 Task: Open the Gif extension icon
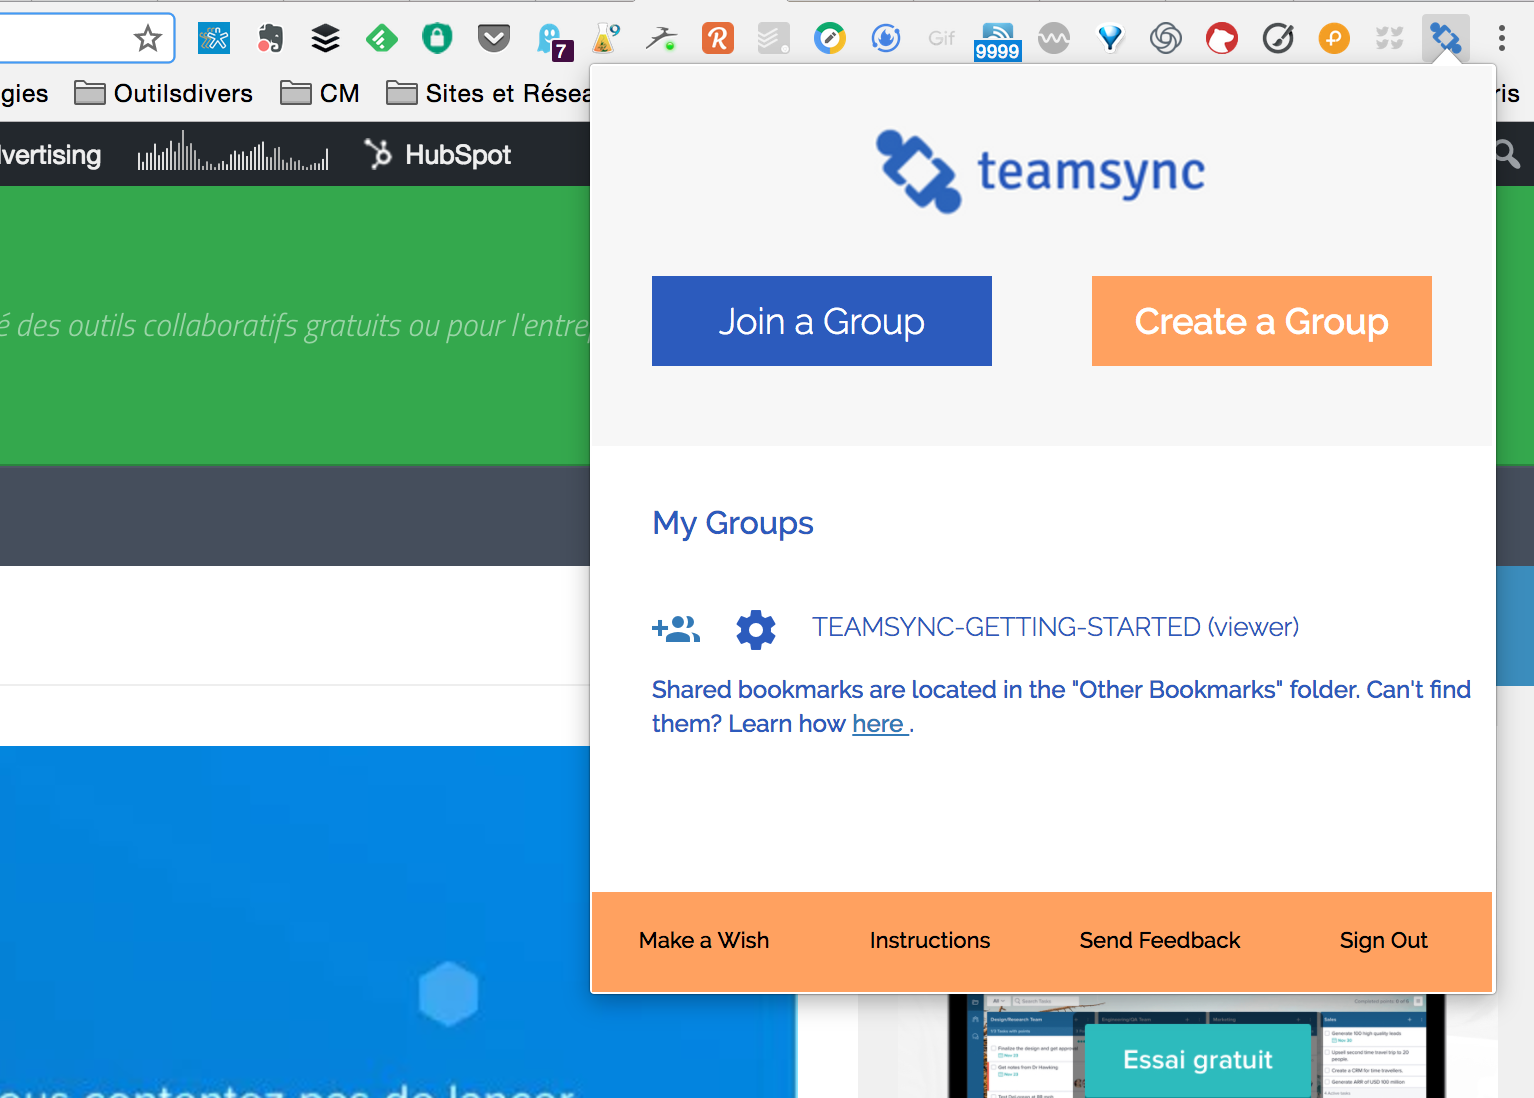tap(941, 38)
